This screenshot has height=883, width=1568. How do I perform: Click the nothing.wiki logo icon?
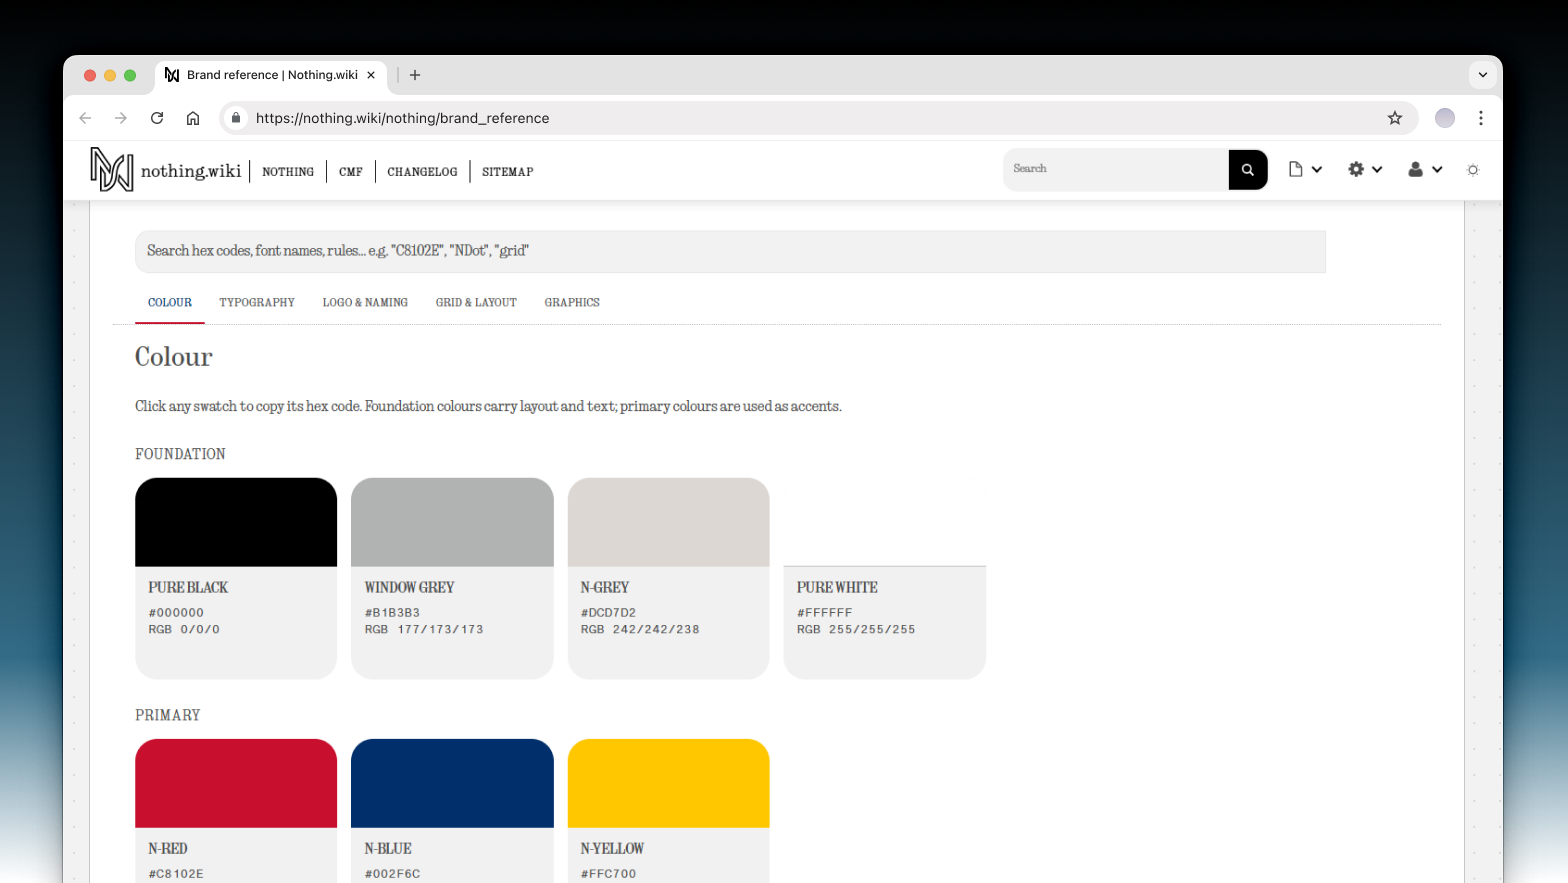click(x=111, y=170)
